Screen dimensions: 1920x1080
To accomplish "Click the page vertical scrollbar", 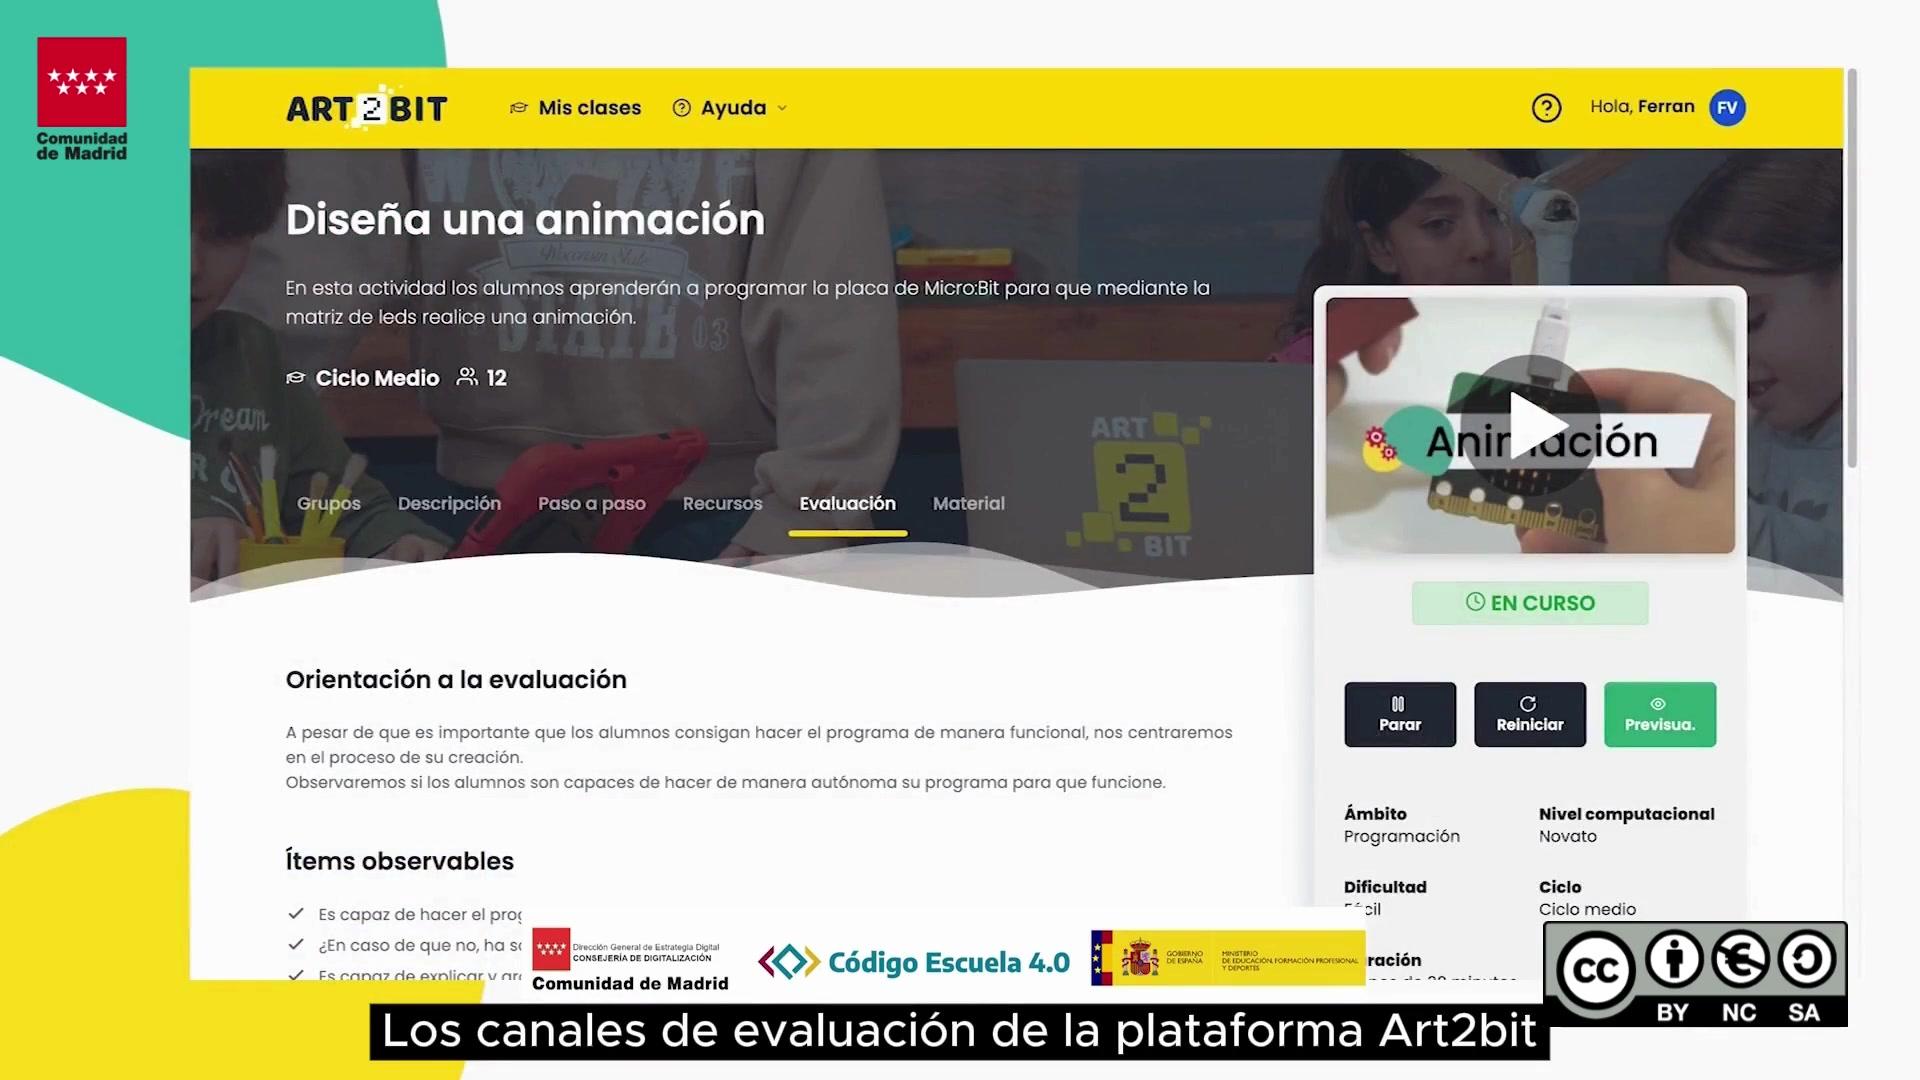I will 1852,270.
